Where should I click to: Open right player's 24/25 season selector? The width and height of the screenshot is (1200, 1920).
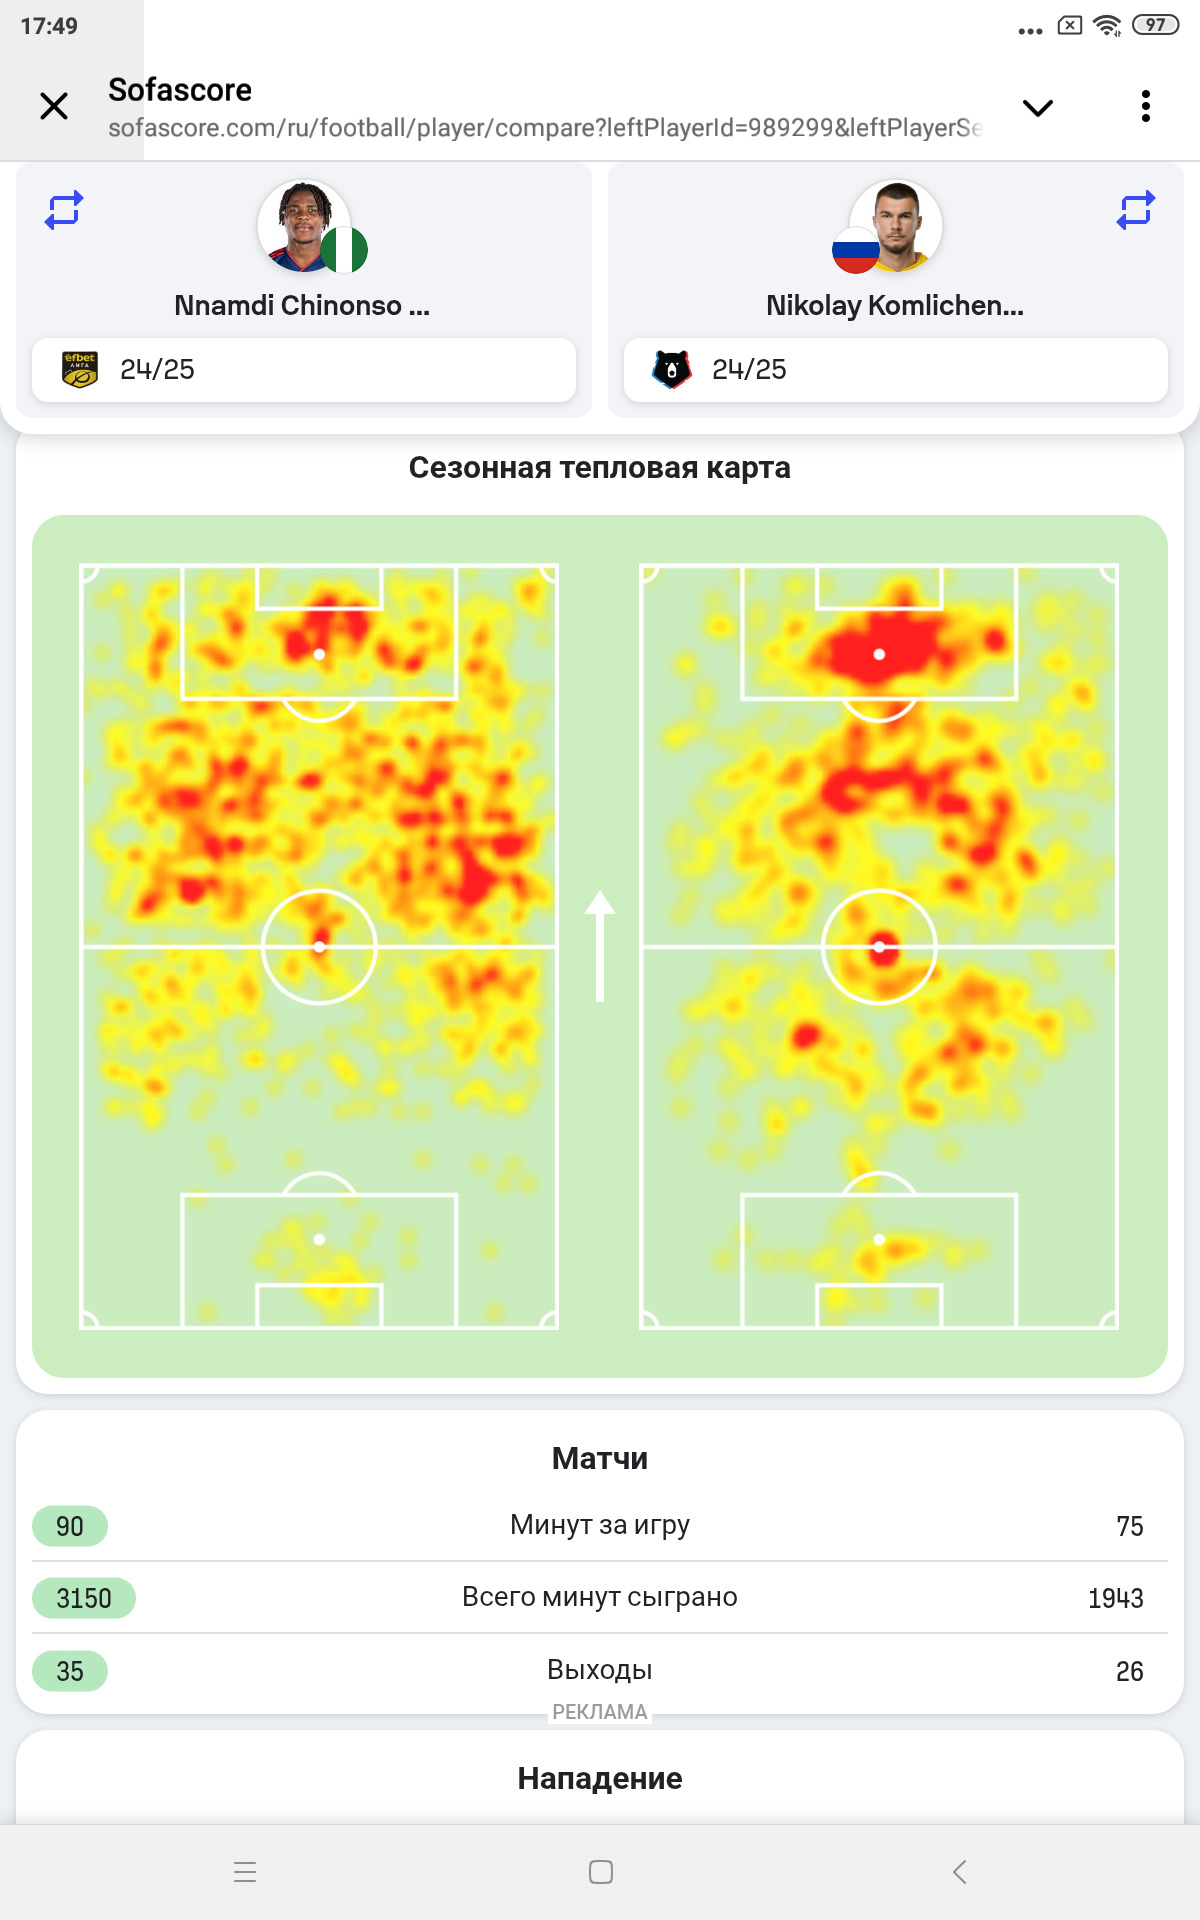pyautogui.click(x=896, y=370)
